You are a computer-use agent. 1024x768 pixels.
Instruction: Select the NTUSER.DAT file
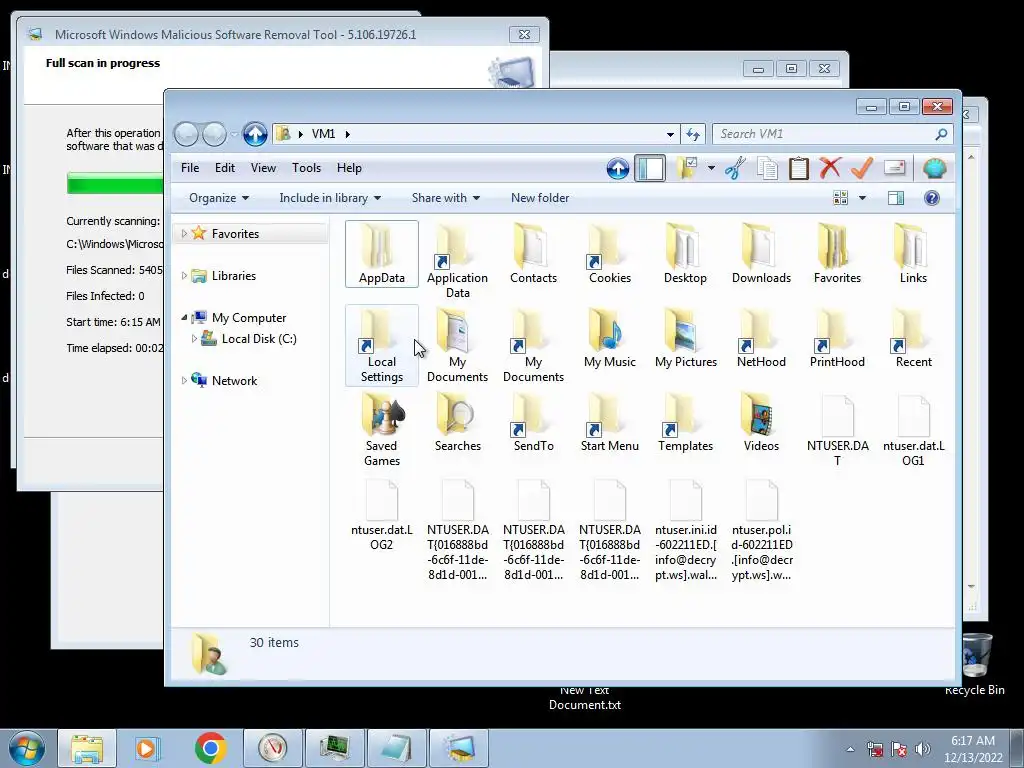coord(837,429)
